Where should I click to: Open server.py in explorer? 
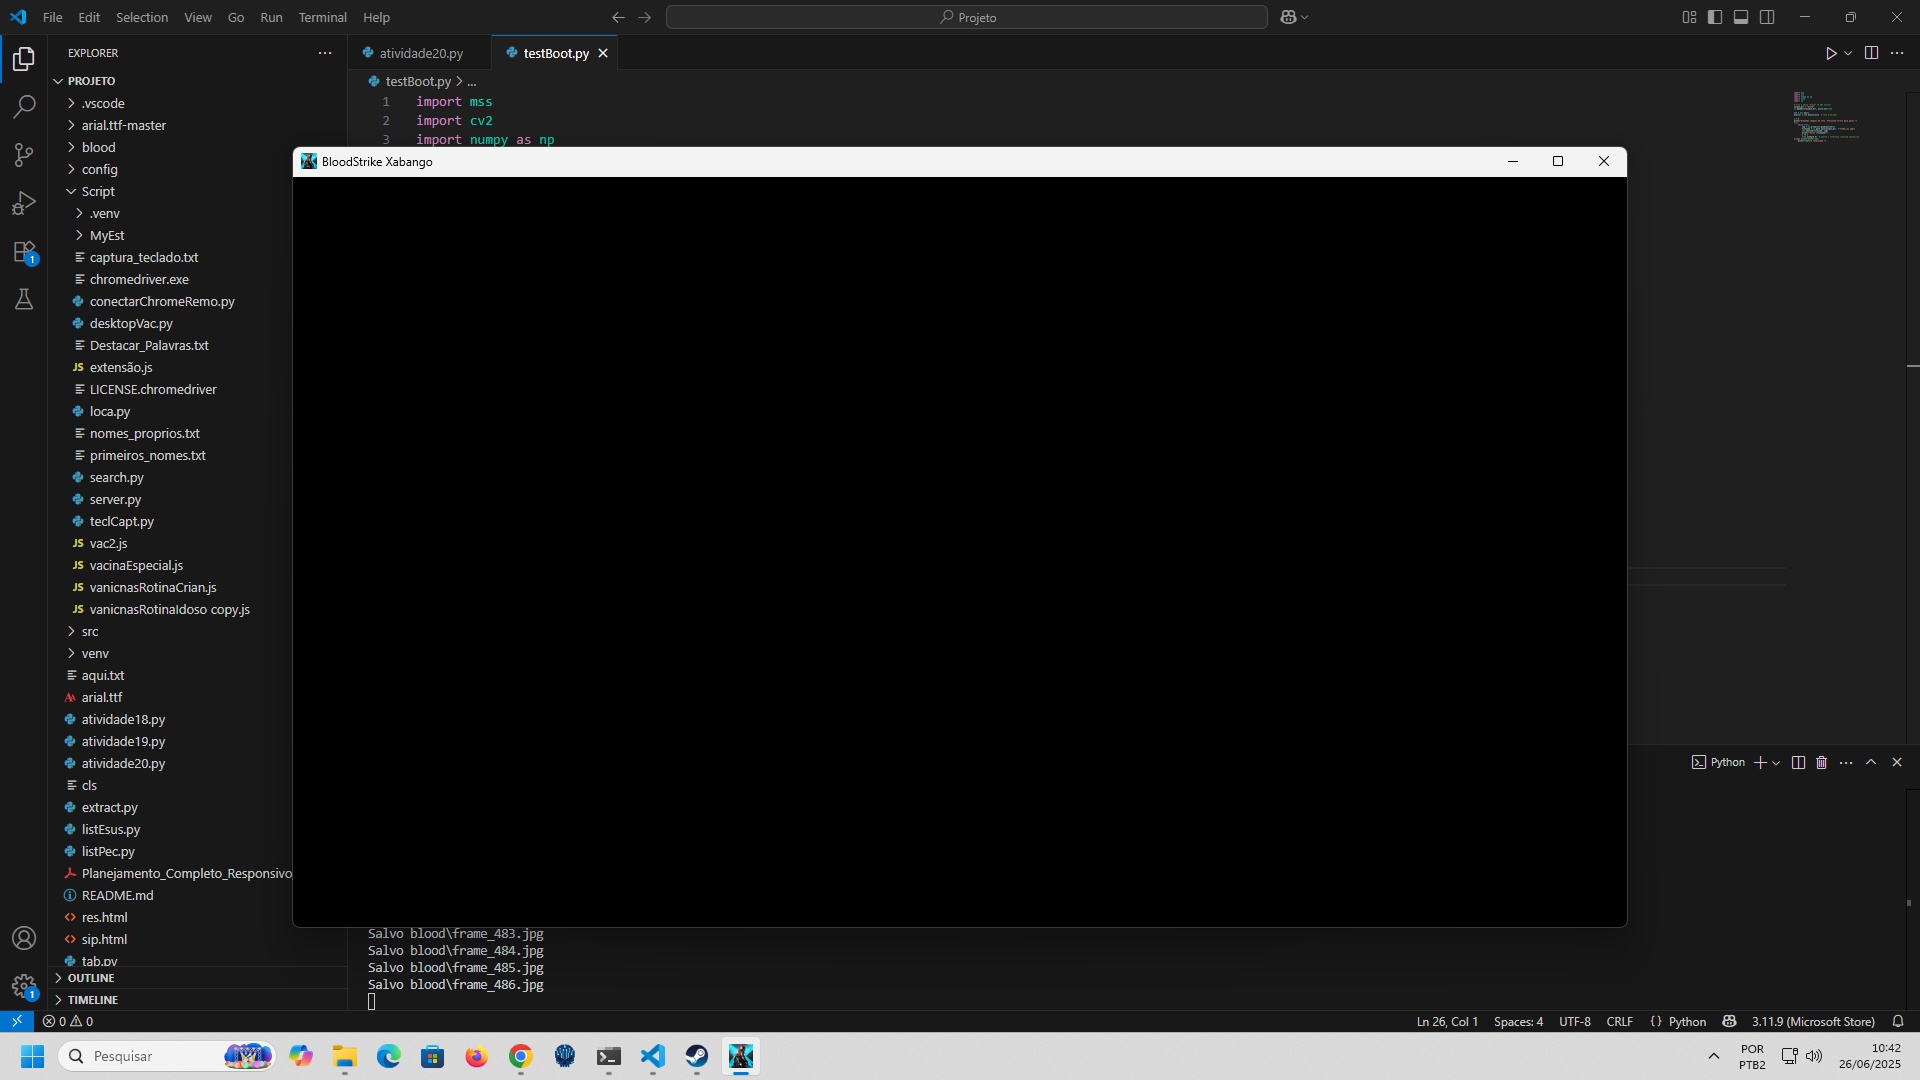point(115,499)
